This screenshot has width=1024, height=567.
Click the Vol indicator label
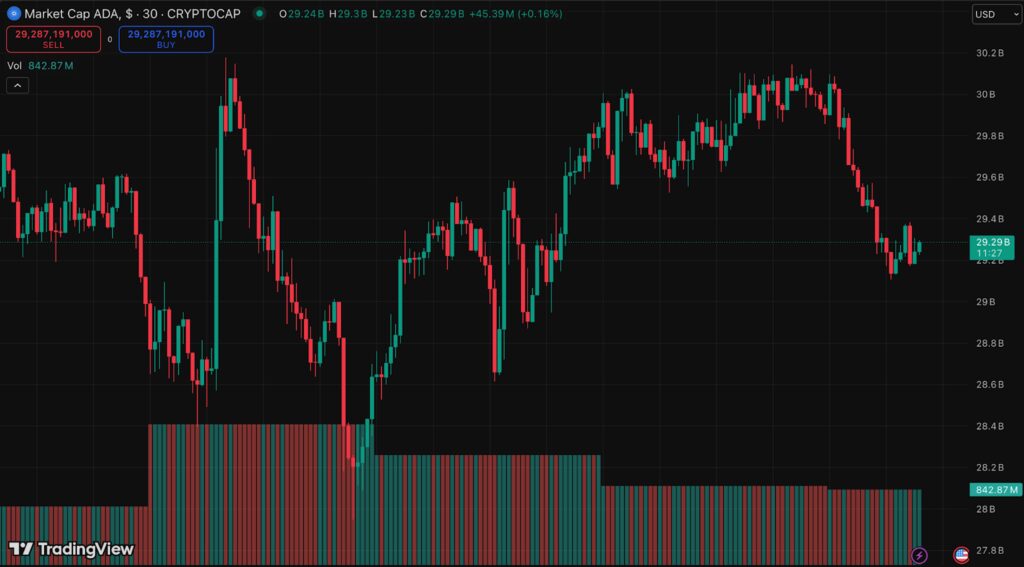[x=14, y=66]
